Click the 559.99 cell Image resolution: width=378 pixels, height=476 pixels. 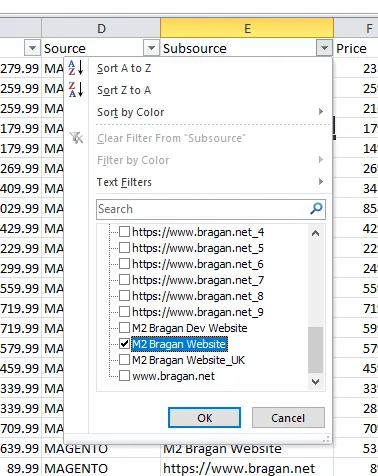tap(20, 288)
